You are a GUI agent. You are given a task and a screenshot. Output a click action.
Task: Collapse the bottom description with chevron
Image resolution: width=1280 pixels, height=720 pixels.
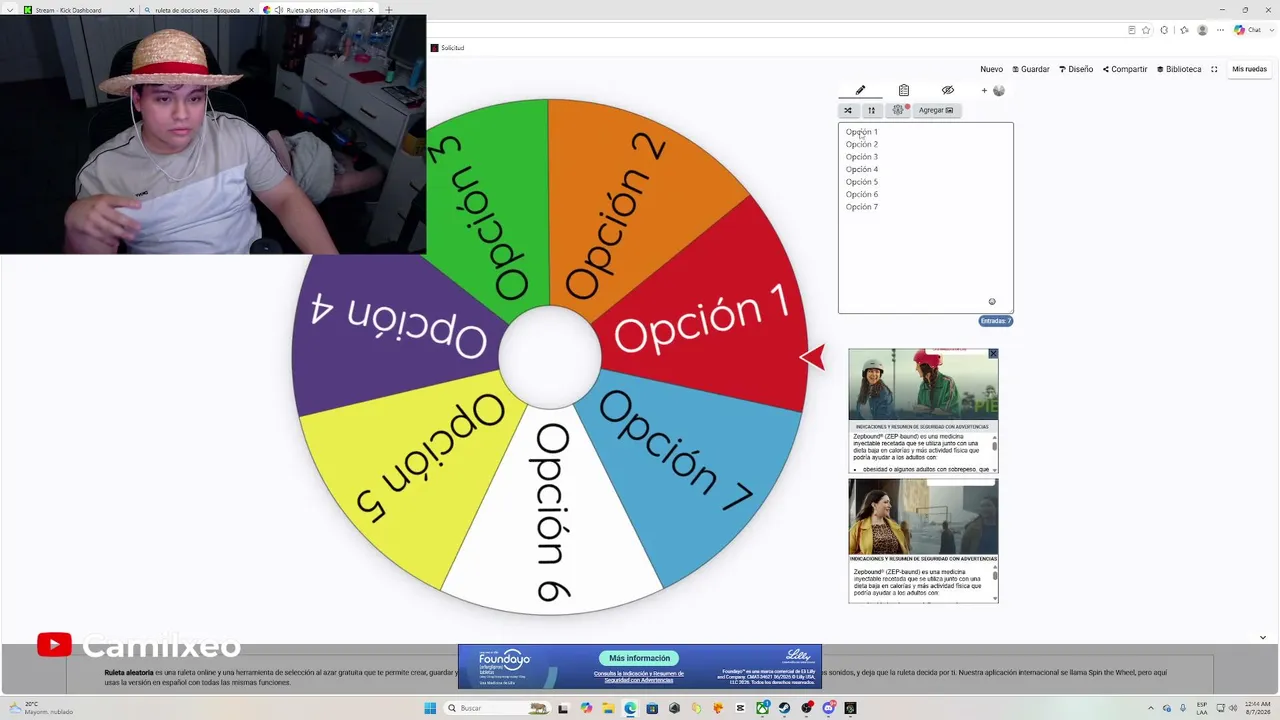click(1262, 637)
